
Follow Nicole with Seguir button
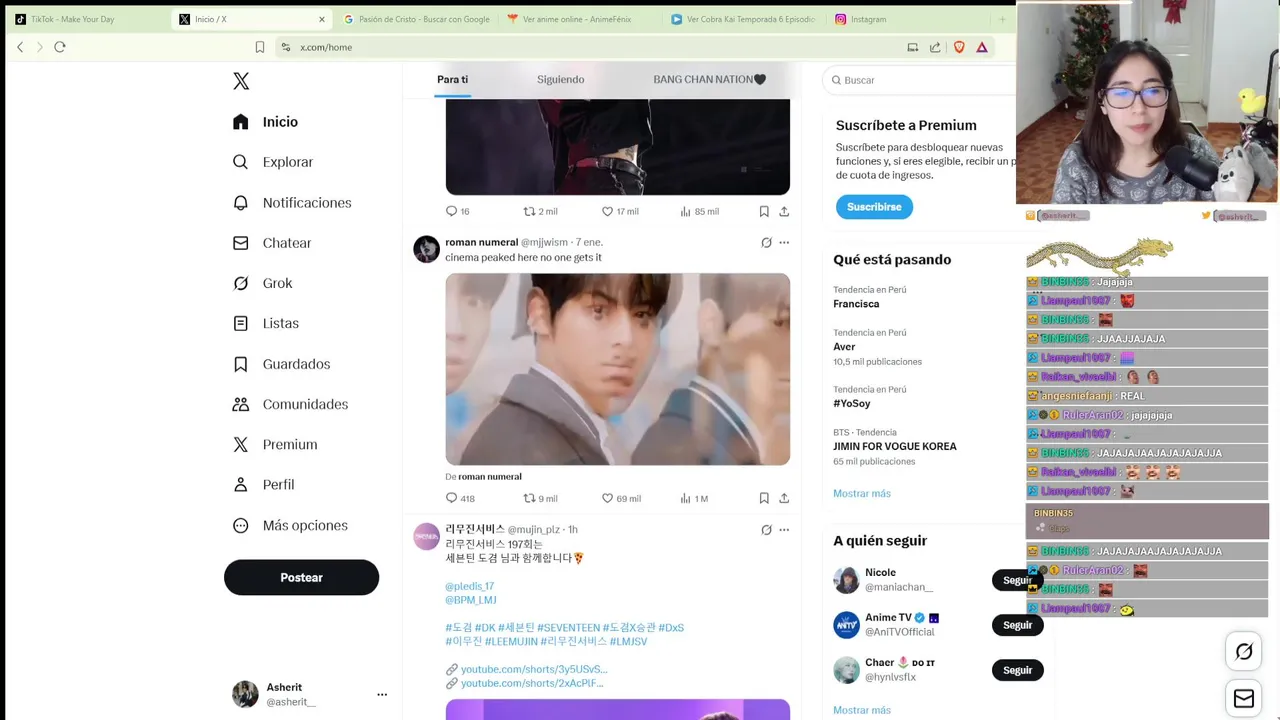(x=1017, y=580)
